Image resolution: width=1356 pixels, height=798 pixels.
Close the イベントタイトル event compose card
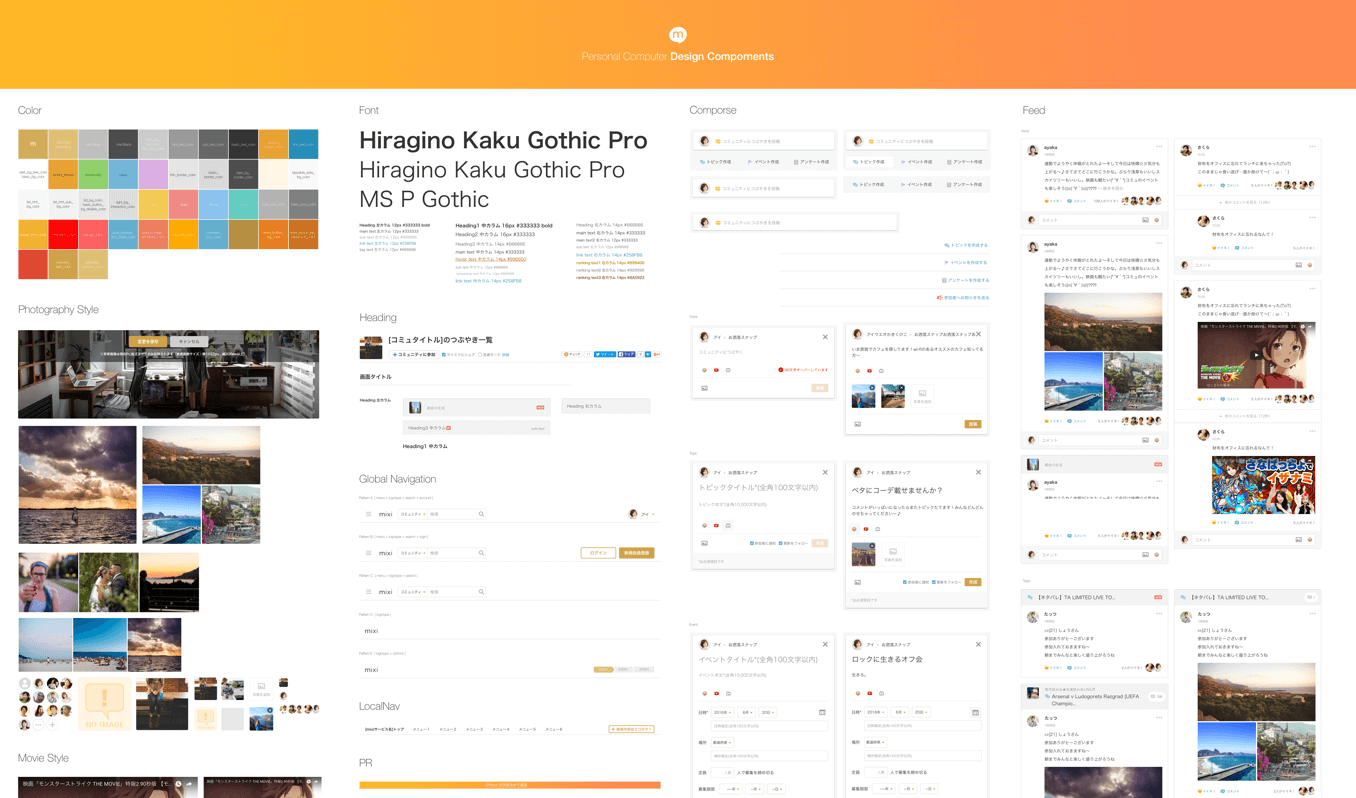click(x=825, y=644)
